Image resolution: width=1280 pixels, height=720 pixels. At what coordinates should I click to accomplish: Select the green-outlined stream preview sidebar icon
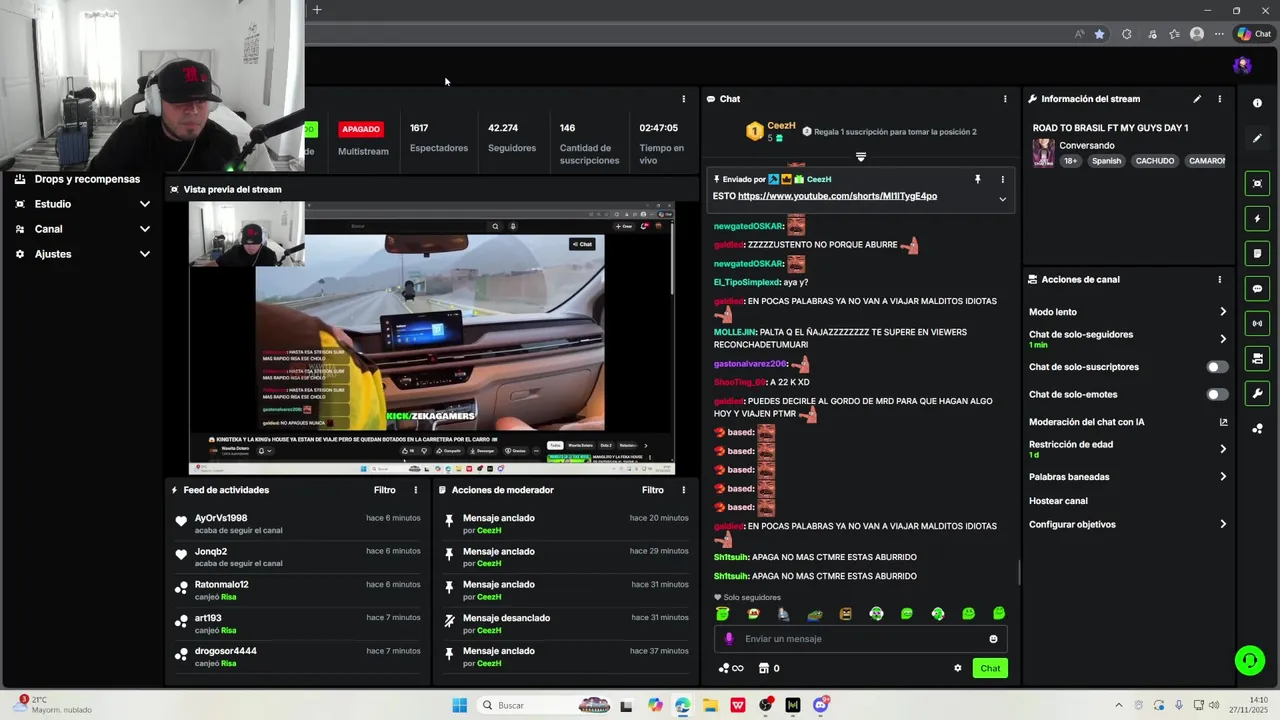click(x=1257, y=183)
